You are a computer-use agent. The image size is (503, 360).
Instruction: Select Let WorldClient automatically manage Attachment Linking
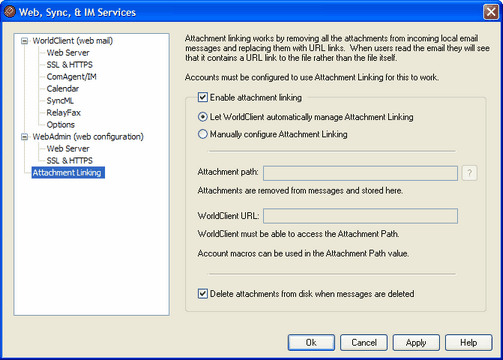pyautogui.click(x=203, y=117)
